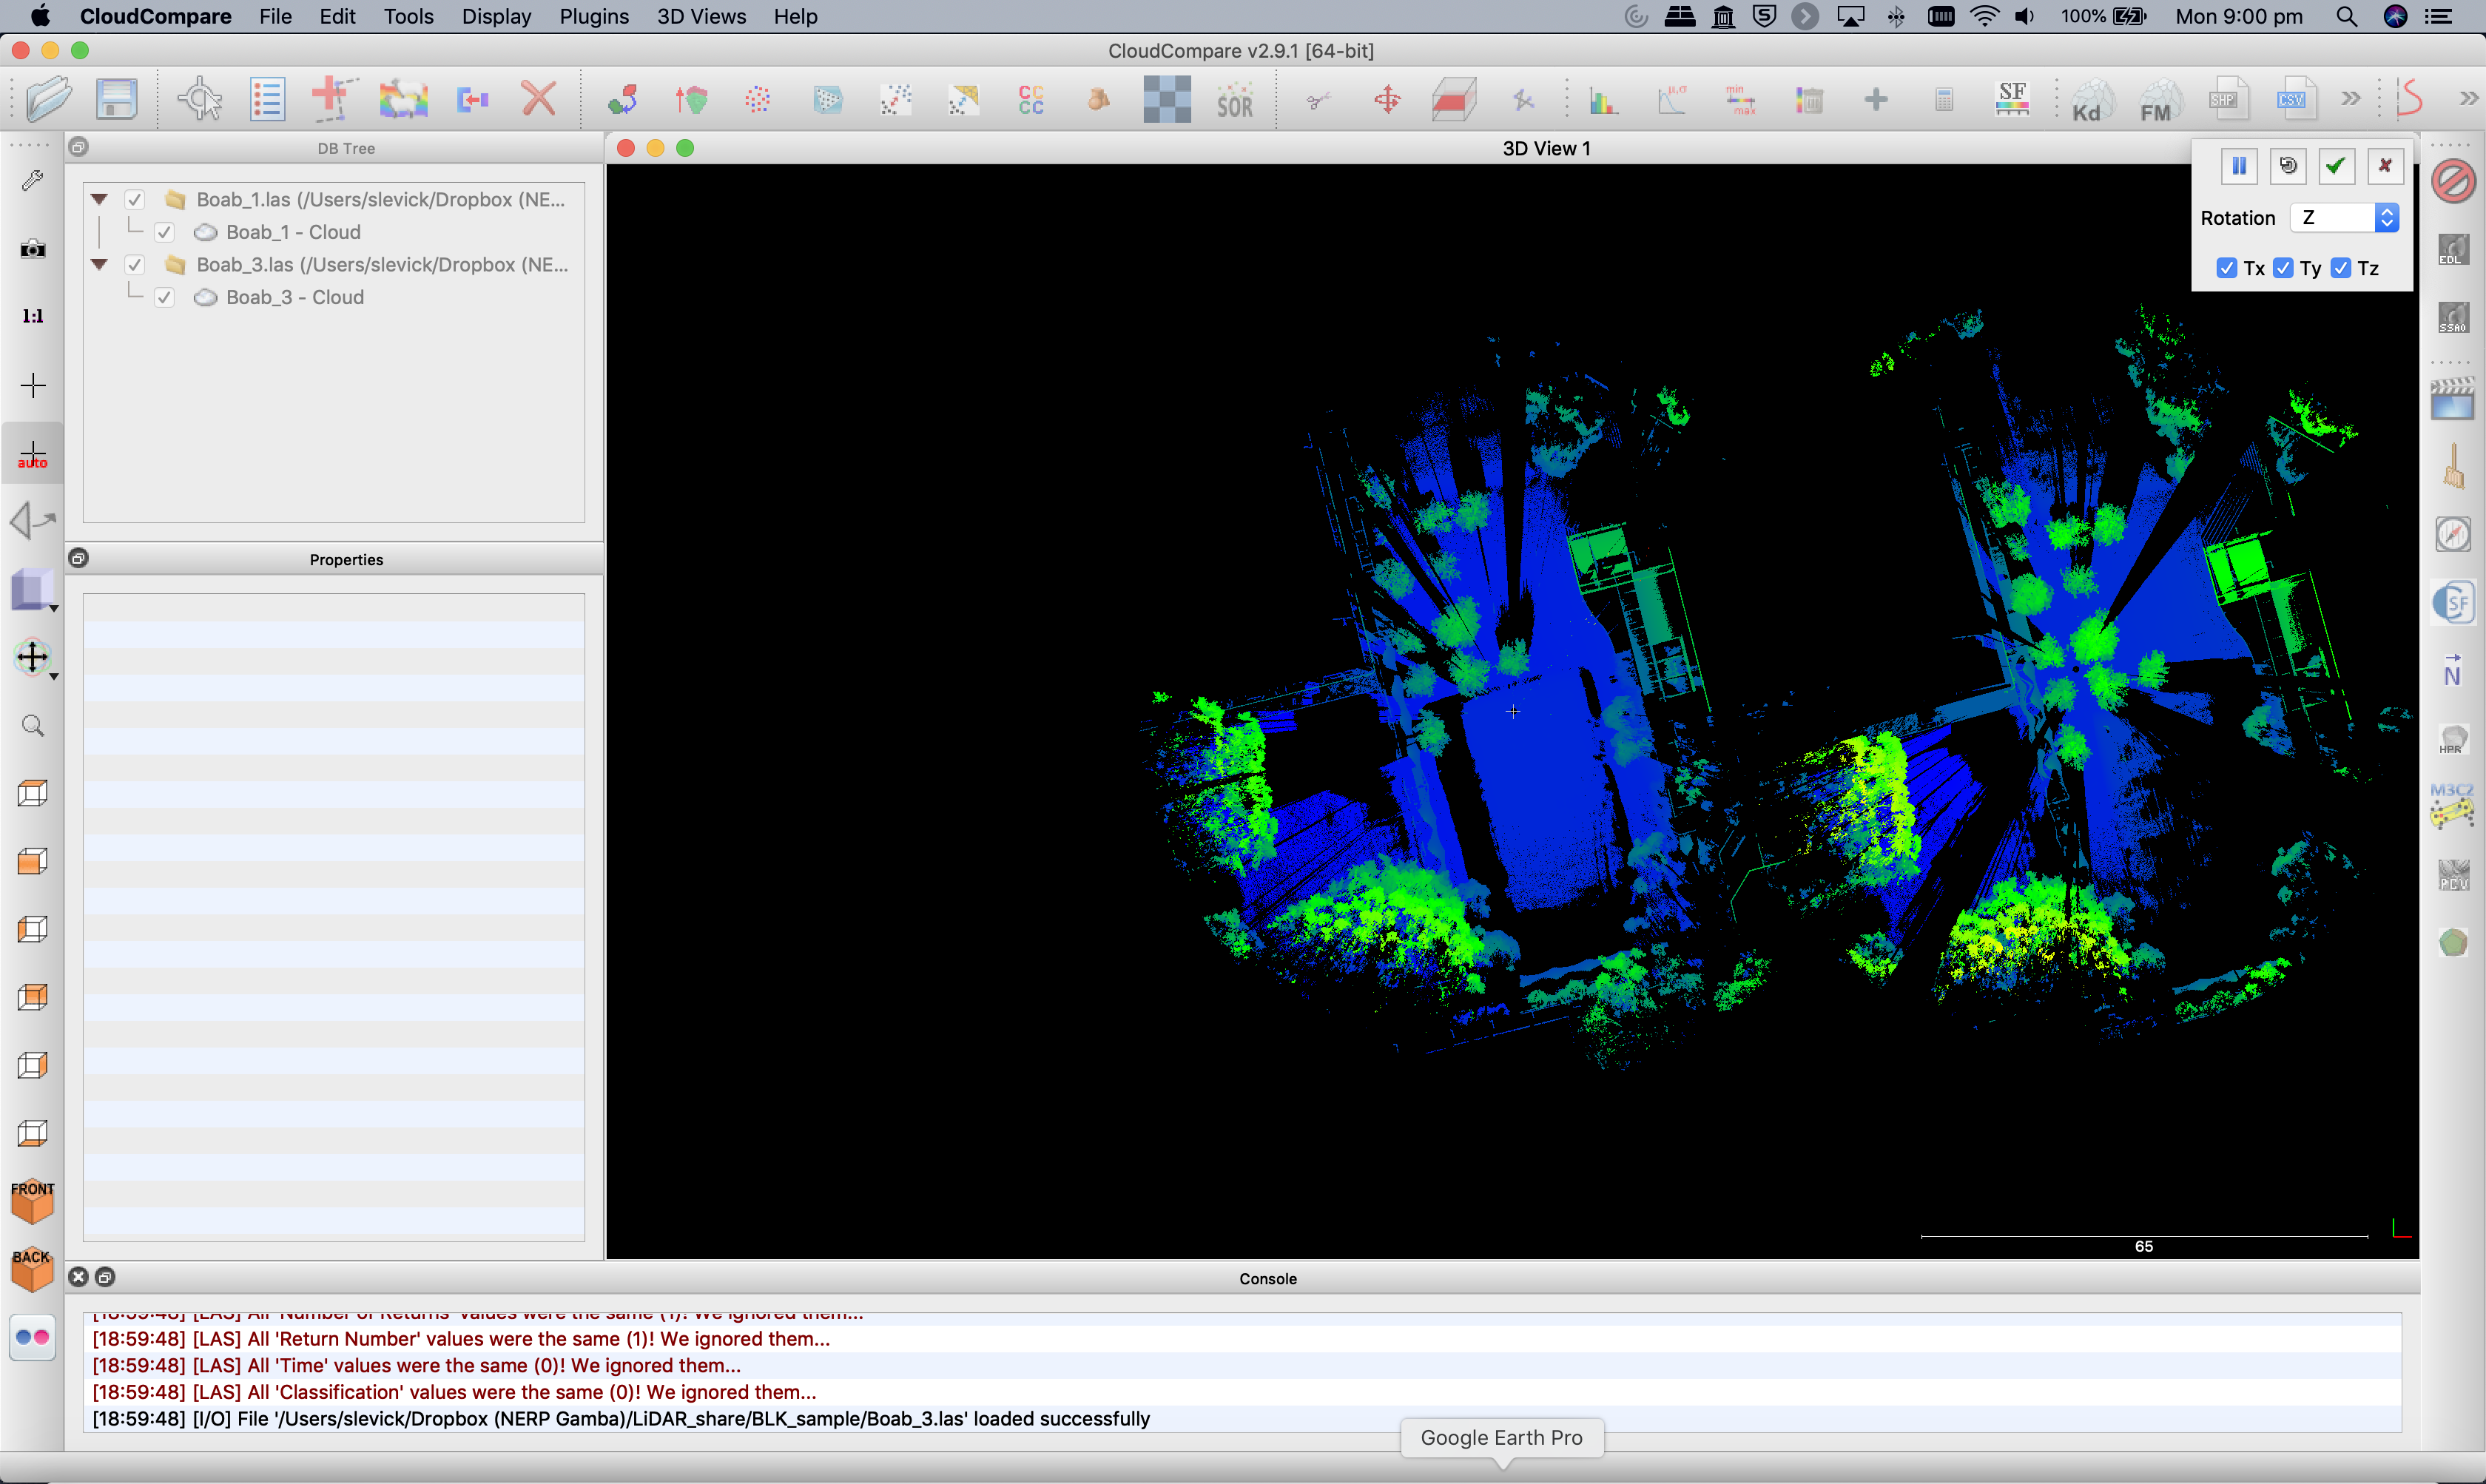
Task: Open the SOR filter tool
Action: (x=1234, y=100)
